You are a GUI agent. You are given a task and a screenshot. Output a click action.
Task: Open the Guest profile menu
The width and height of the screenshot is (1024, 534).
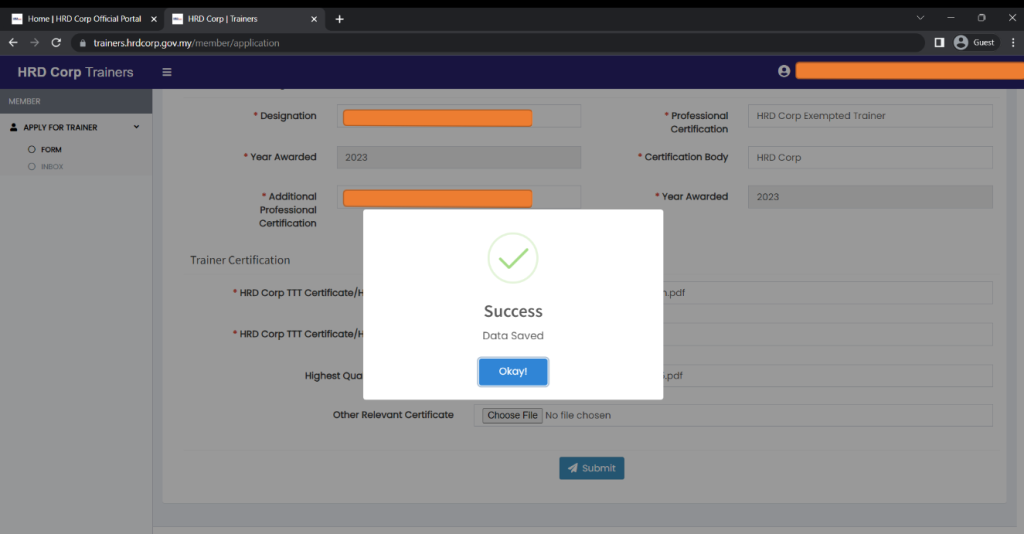974,43
